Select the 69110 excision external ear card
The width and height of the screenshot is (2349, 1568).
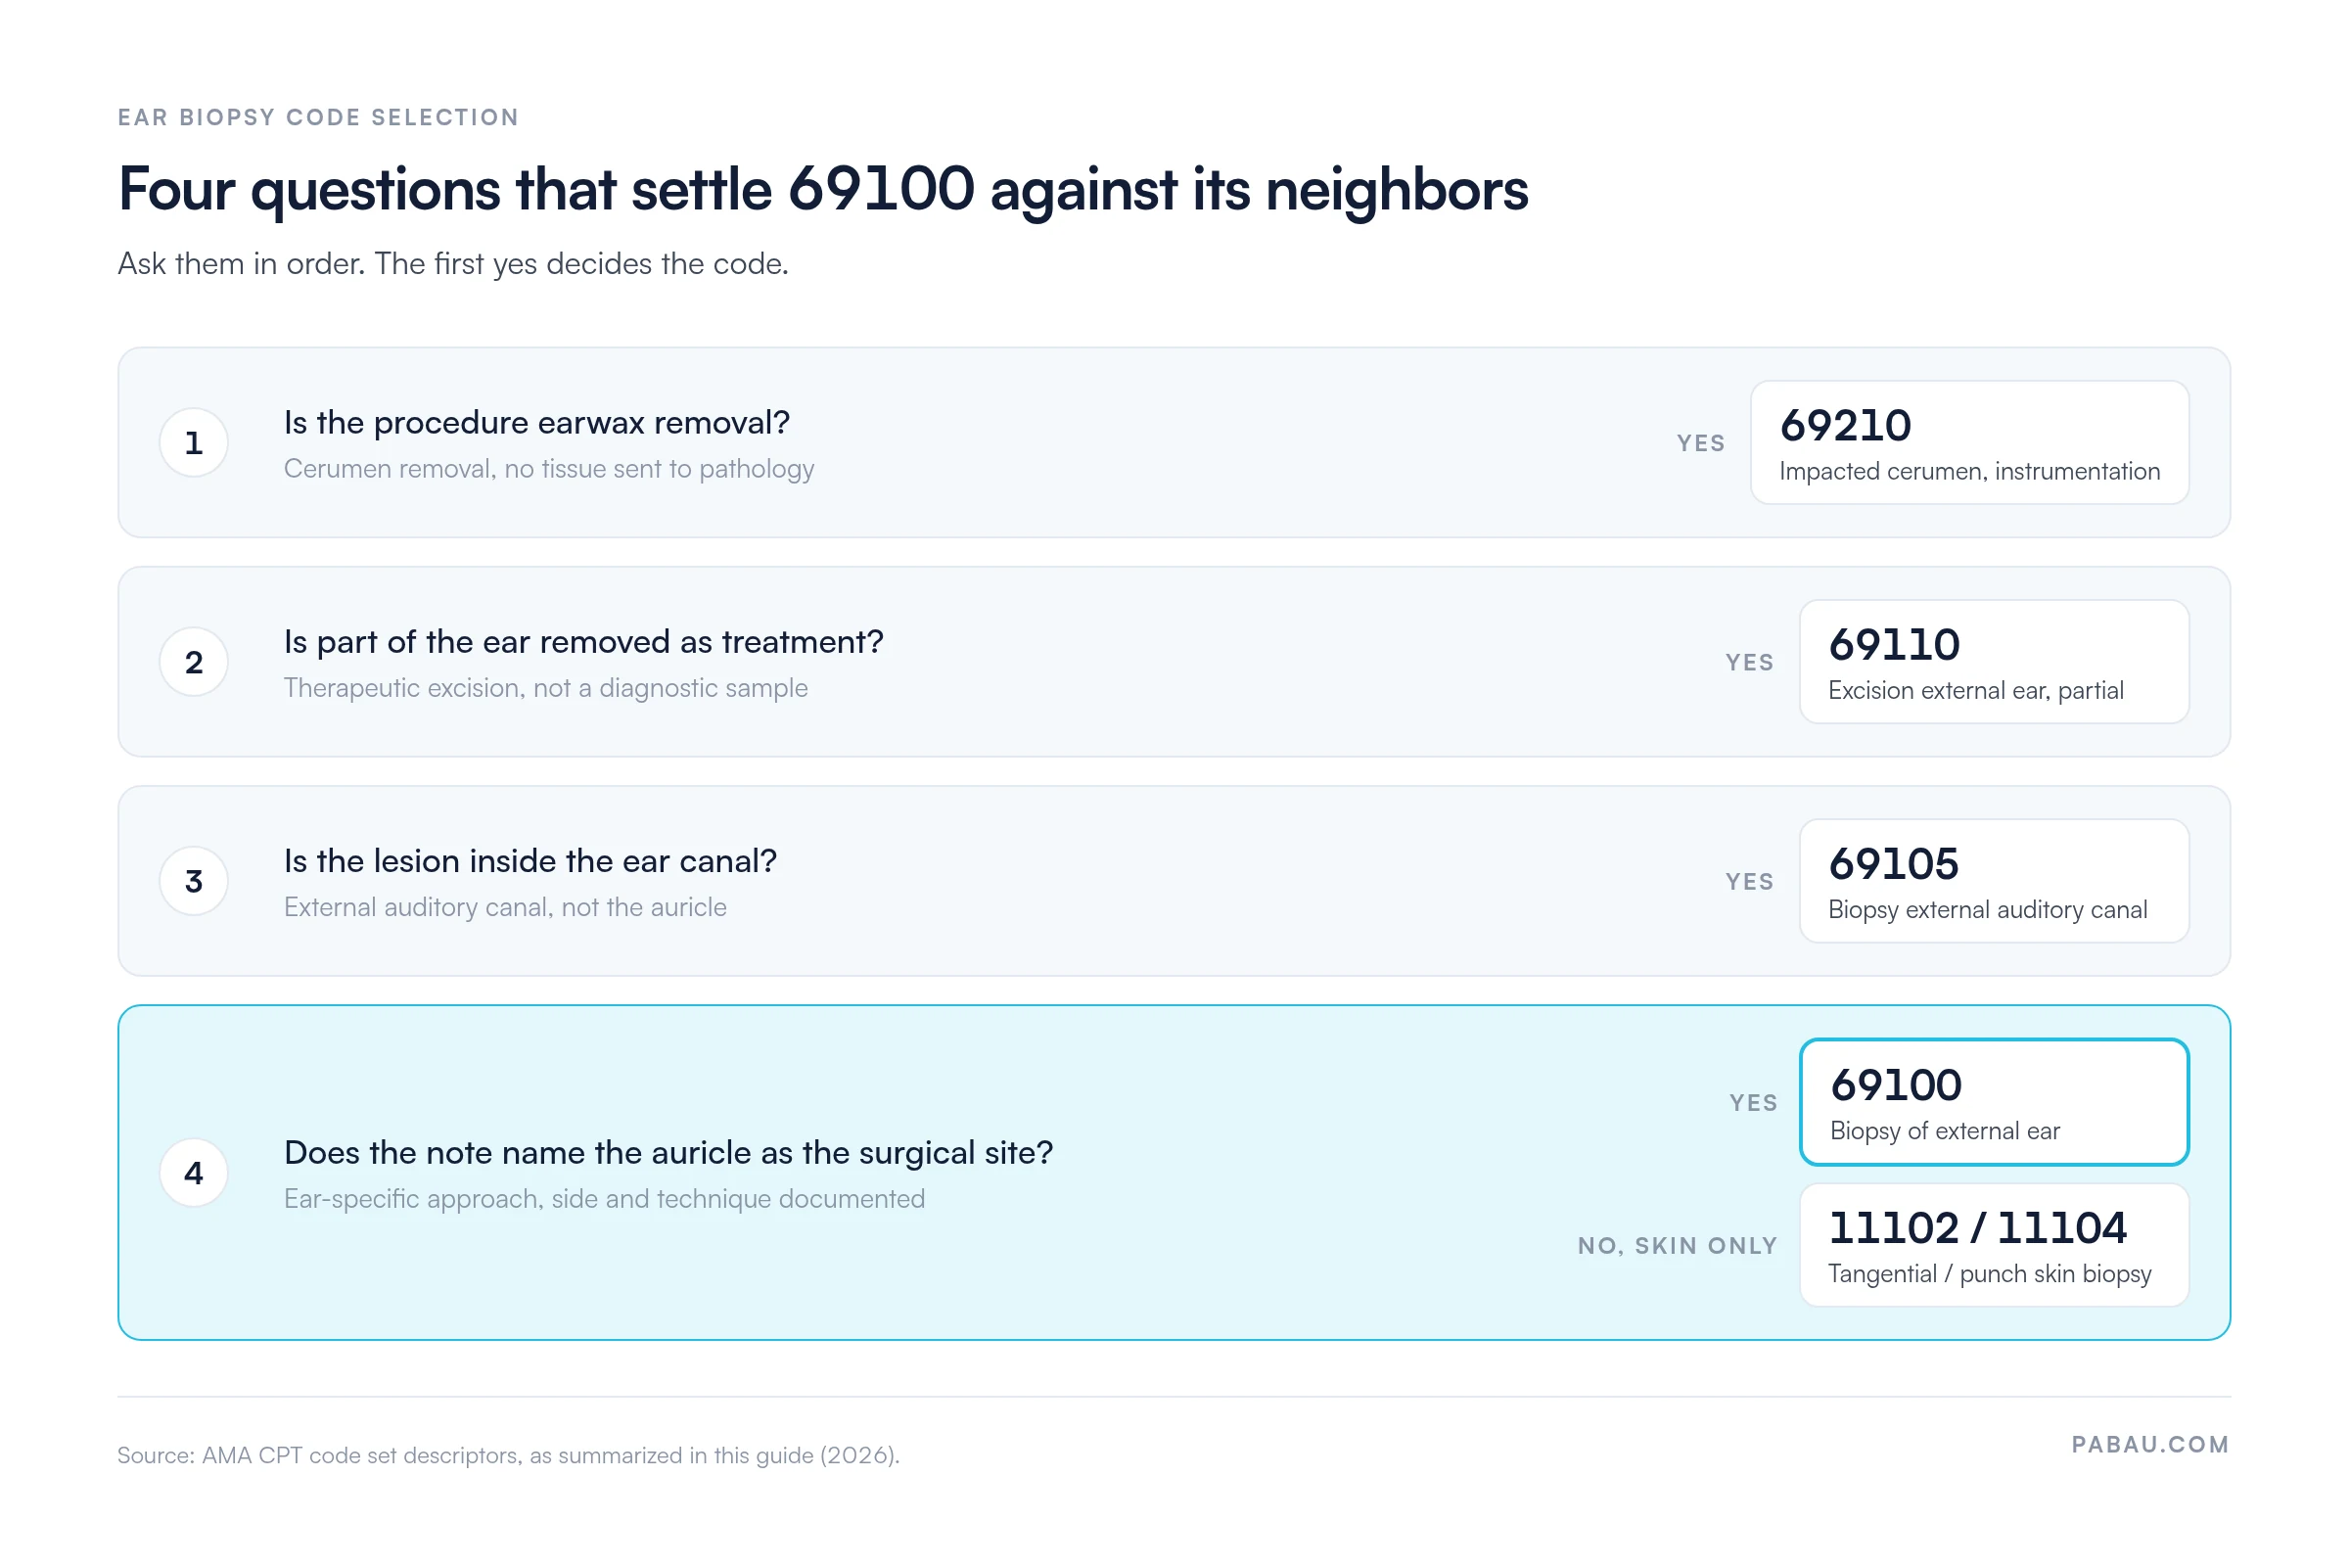[x=1993, y=661]
